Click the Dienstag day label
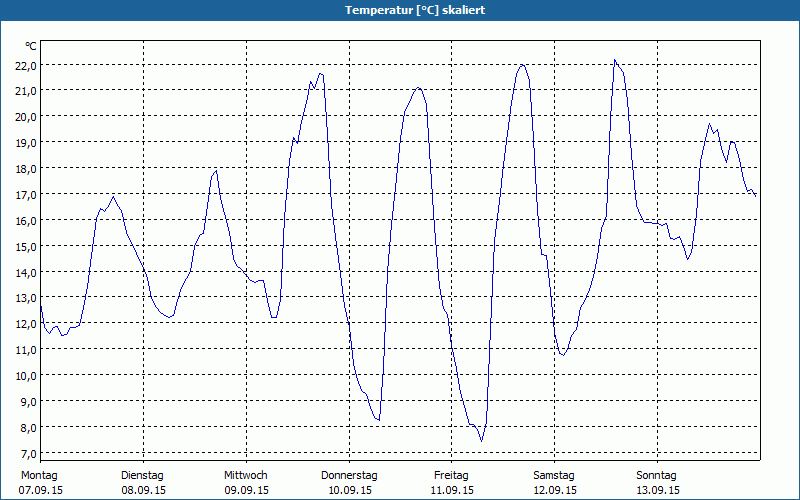 142,476
